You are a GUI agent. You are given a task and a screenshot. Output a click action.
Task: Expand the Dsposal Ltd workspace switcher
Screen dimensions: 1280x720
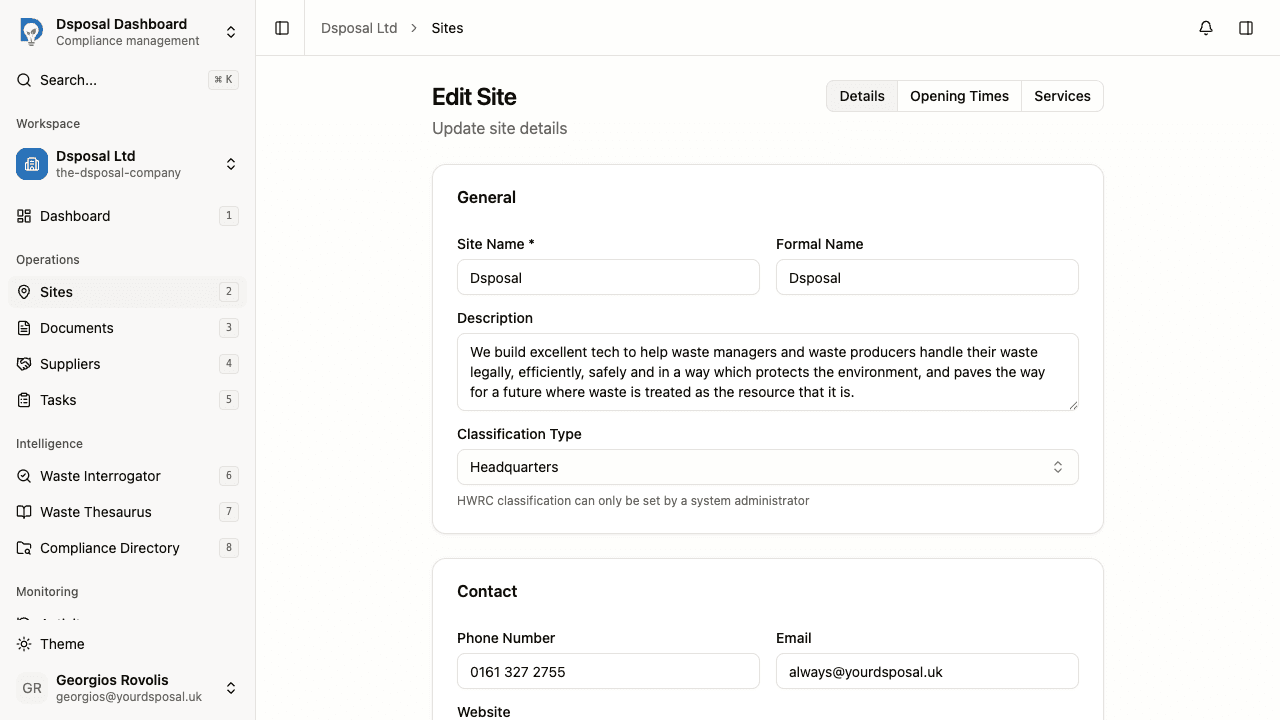(x=231, y=164)
